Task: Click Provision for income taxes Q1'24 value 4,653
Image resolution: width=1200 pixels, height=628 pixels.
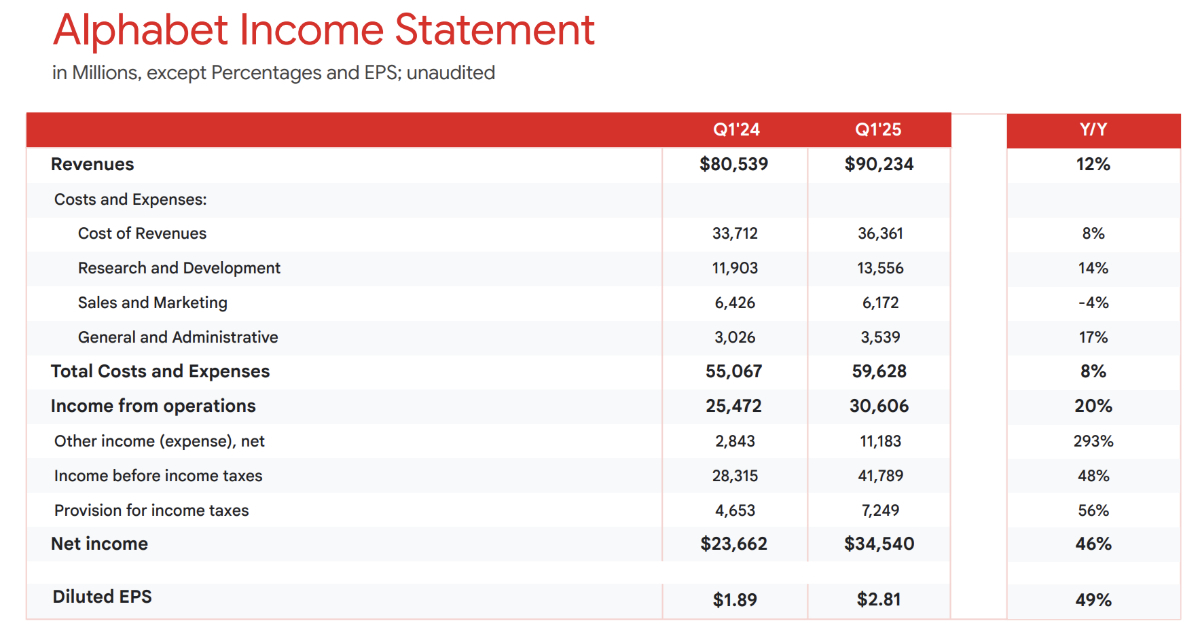Action: [735, 510]
